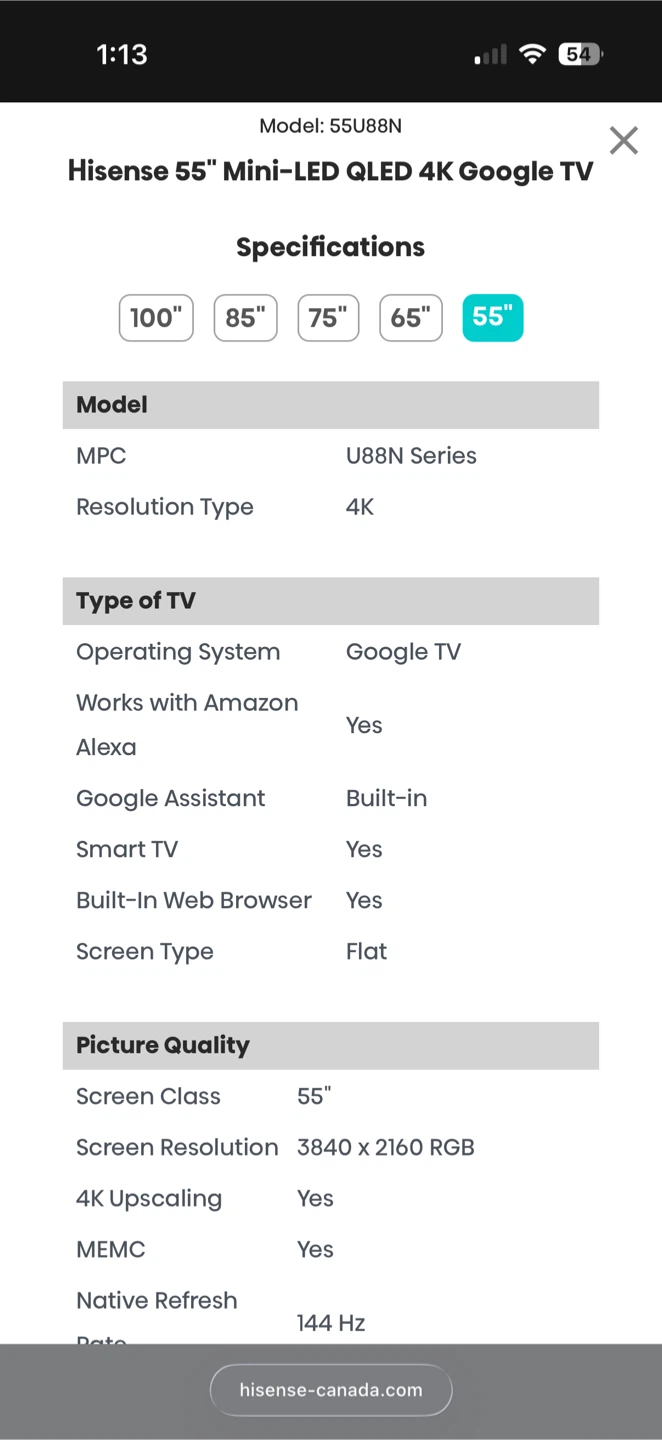
Task: Tap the Specifications heading
Action: (331, 247)
